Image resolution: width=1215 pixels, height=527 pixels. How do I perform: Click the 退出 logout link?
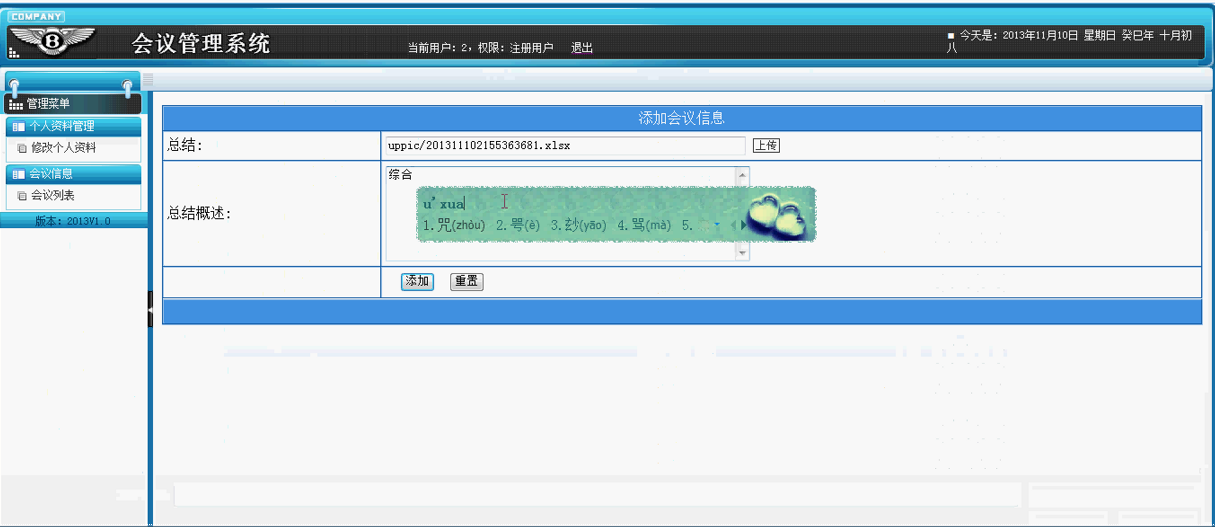click(x=582, y=48)
